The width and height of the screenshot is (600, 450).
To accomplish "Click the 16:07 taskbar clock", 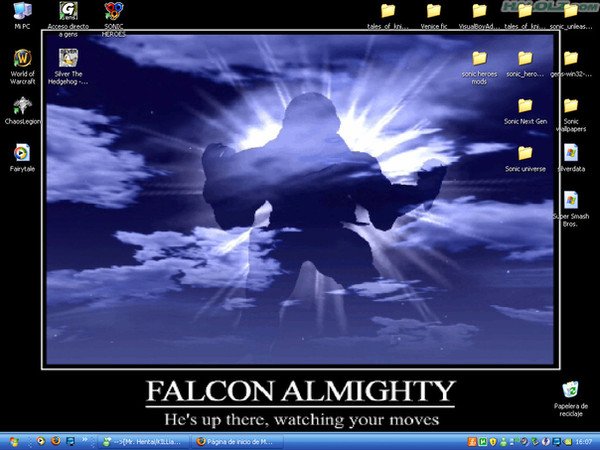I will point(584,442).
